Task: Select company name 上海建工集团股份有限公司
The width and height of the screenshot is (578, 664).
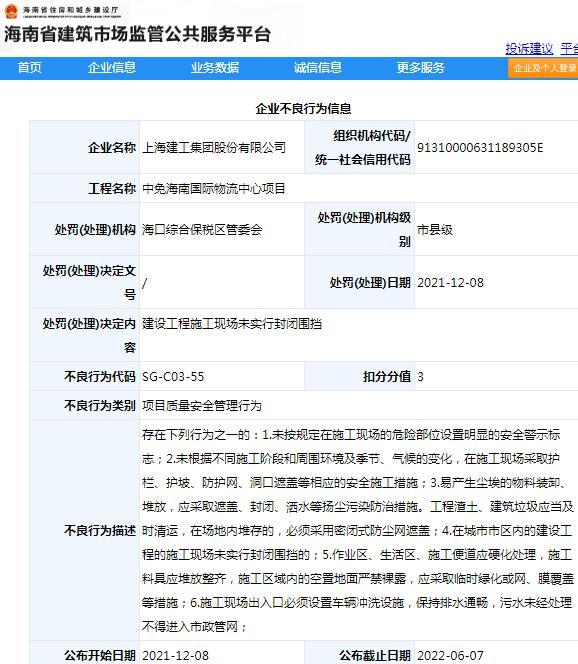Action: pos(214,147)
